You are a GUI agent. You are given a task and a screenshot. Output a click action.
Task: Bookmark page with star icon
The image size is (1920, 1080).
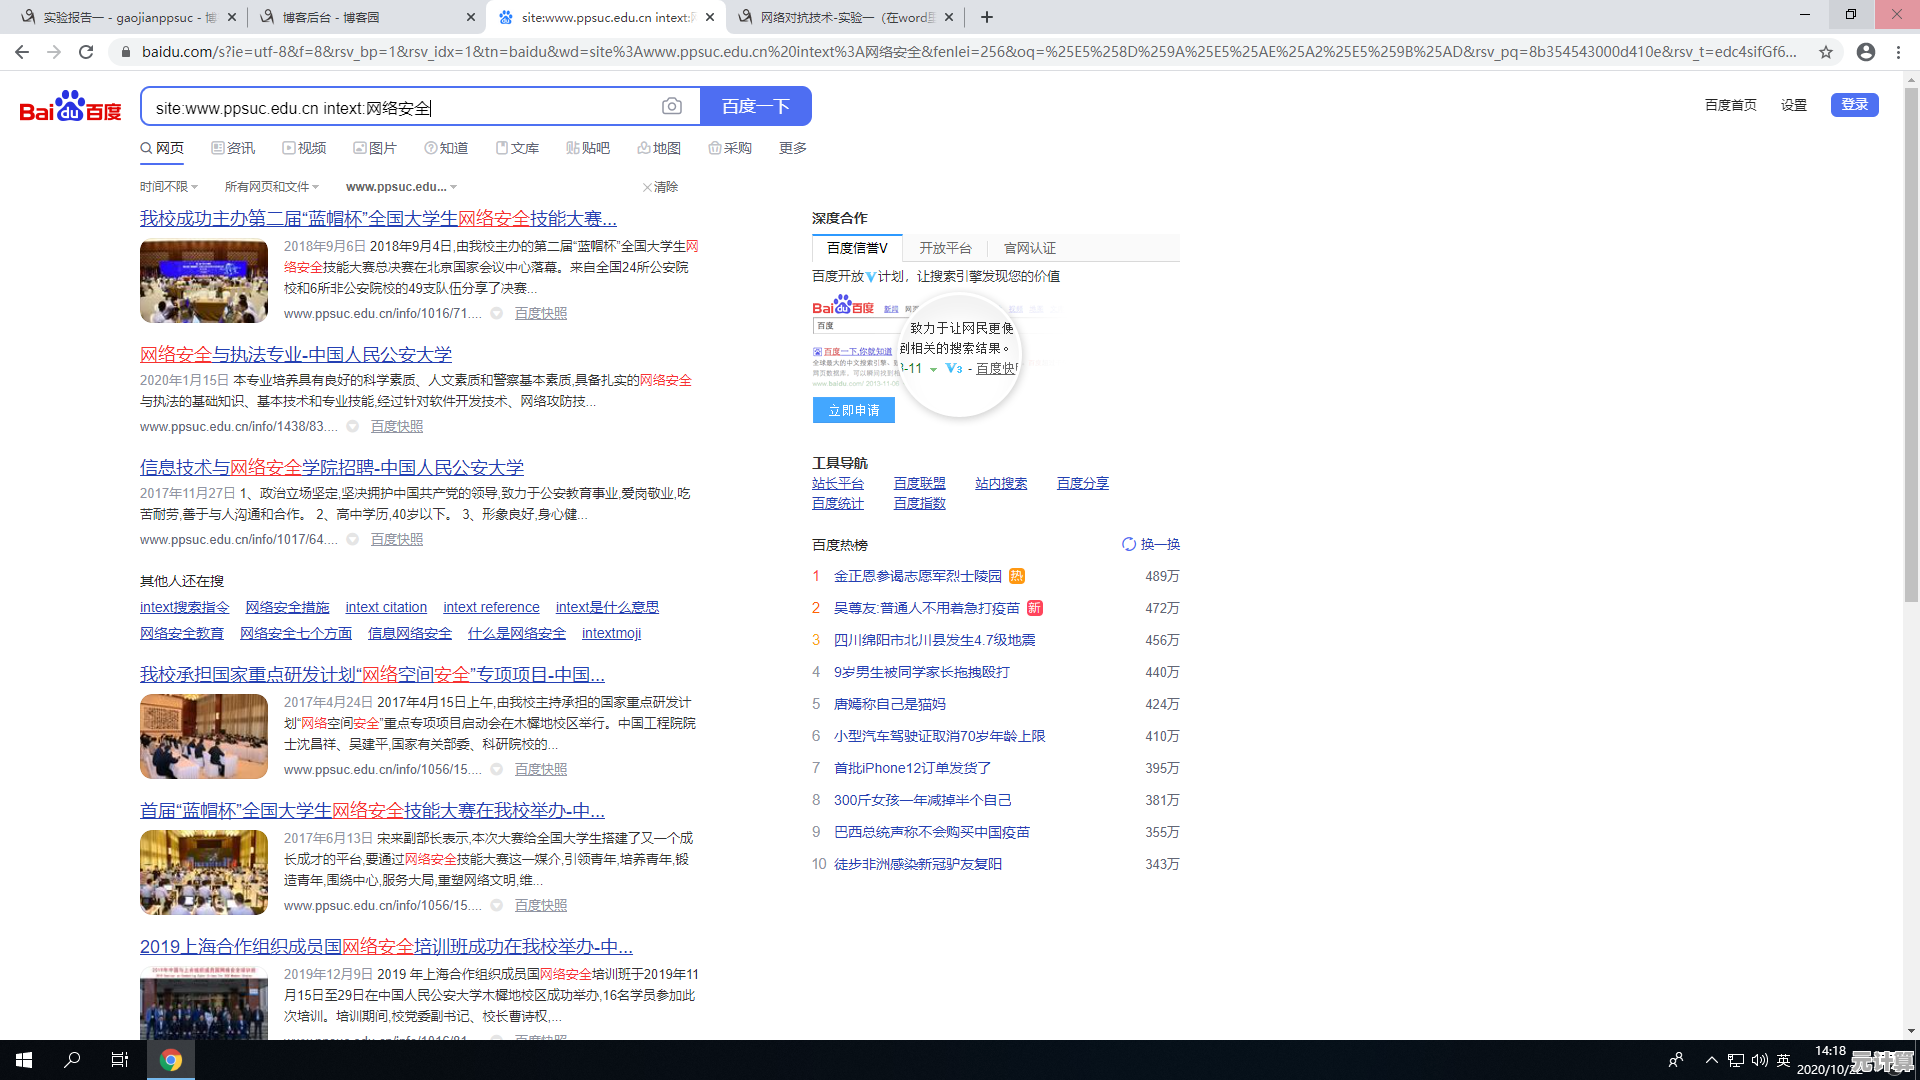point(1826,52)
